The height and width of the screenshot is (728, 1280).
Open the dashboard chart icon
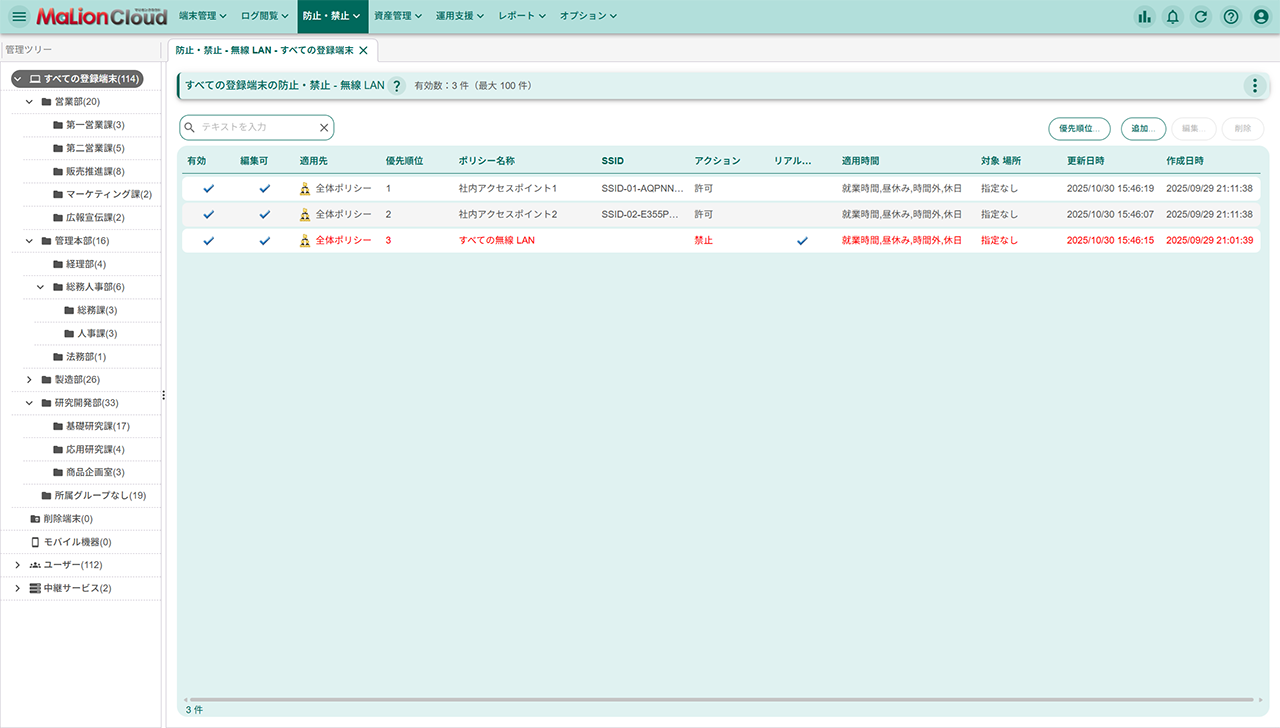tap(1144, 17)
